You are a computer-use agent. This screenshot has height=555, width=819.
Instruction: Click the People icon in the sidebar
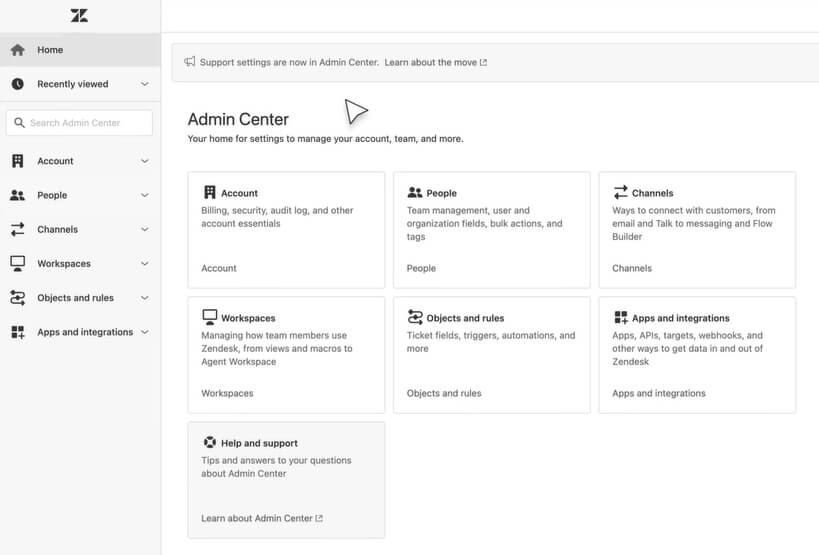(x=17, y=195)
